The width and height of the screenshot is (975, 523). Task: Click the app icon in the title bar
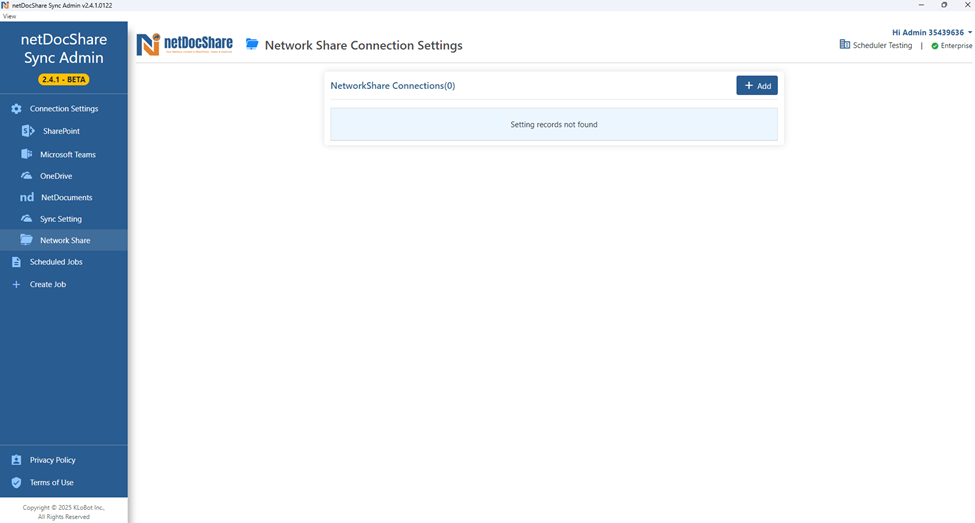tap(5, 5)
